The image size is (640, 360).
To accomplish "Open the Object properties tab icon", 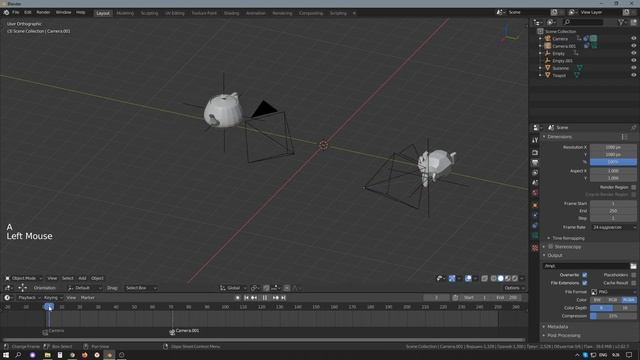I will 535,205.
